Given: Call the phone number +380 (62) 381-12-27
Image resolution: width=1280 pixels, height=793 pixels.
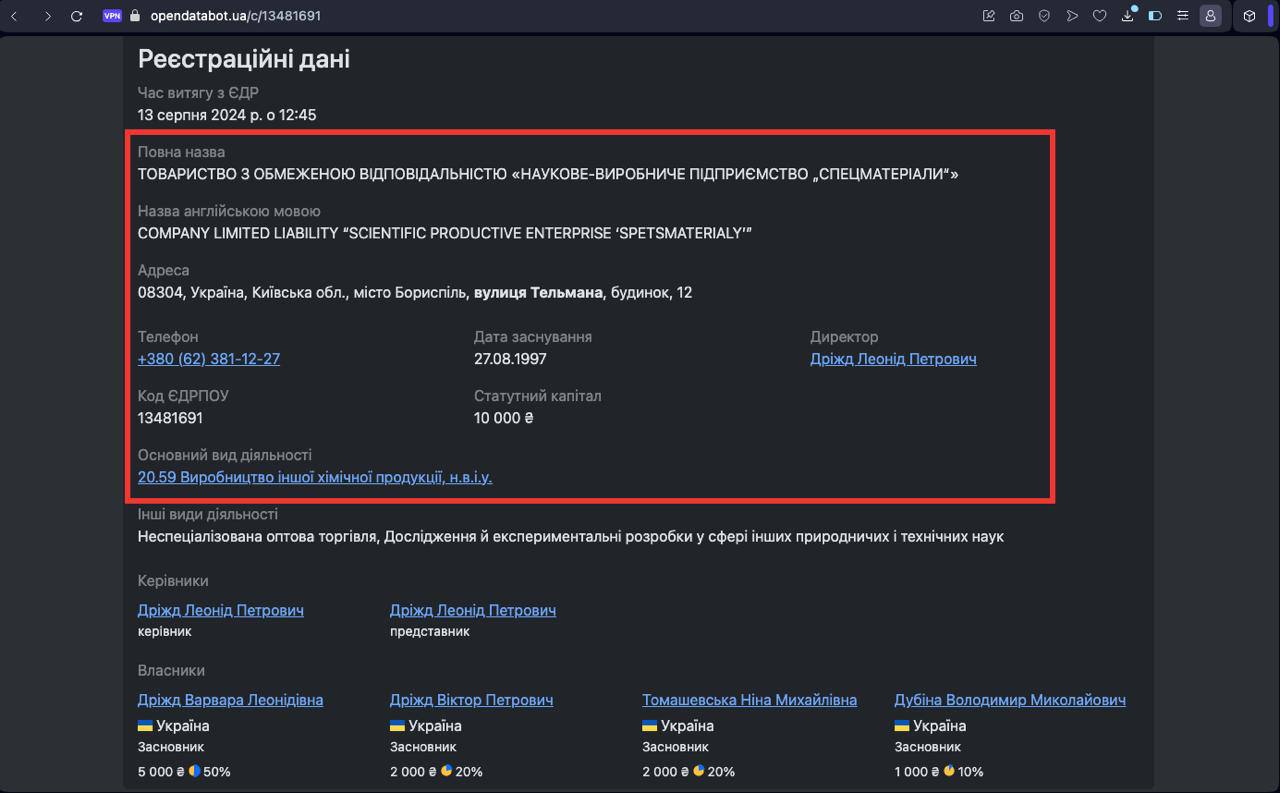Looking at the screenshot, I should point(209,359).
